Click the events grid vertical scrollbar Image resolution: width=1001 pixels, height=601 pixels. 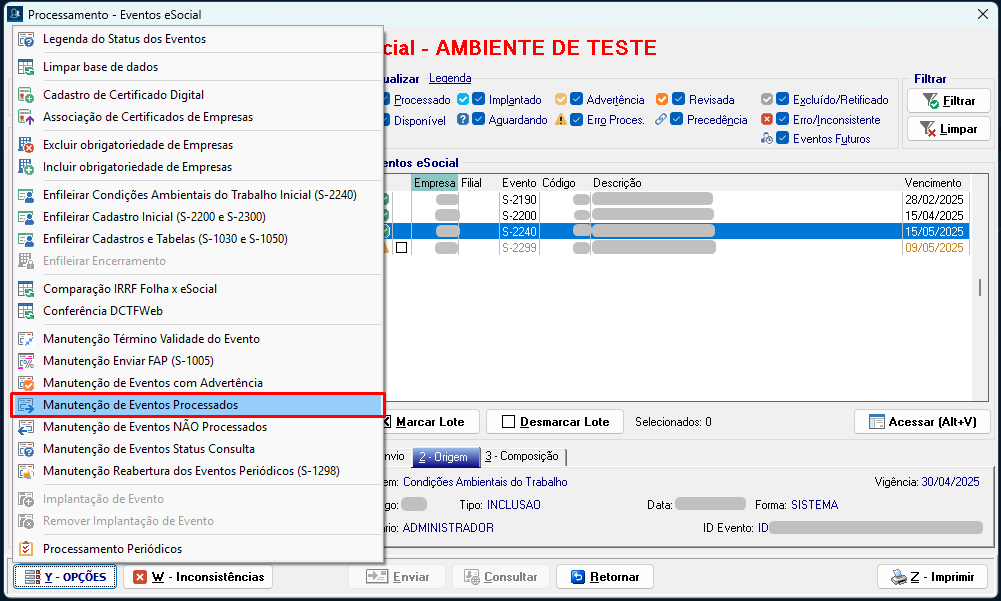tap(979, 288)
